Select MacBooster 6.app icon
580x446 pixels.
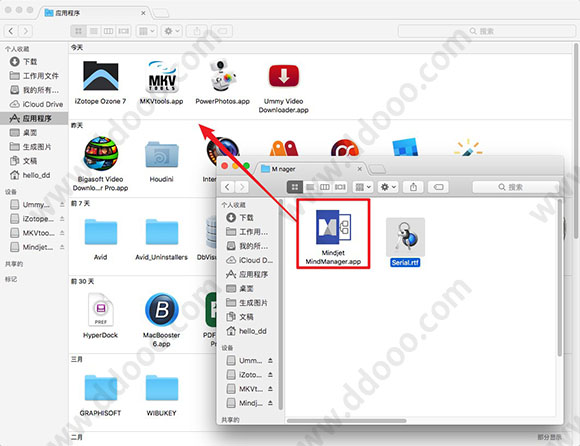coord(162,310)
